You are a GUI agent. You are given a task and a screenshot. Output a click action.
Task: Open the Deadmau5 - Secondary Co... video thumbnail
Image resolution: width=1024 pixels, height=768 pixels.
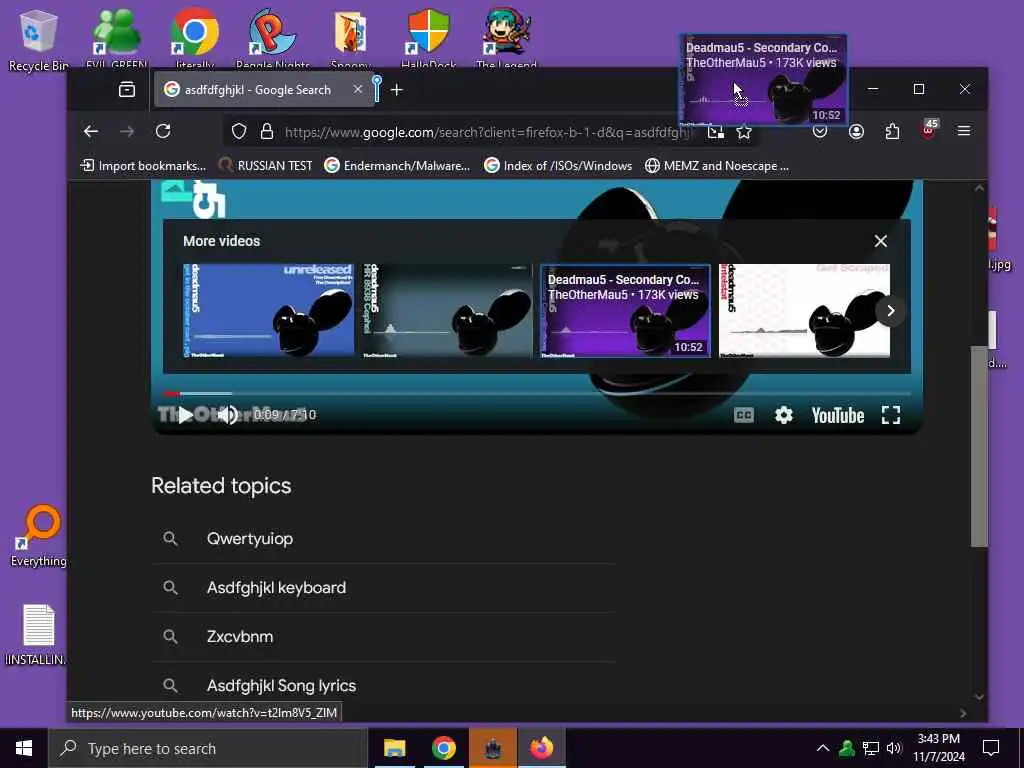(x=626, y=310)
